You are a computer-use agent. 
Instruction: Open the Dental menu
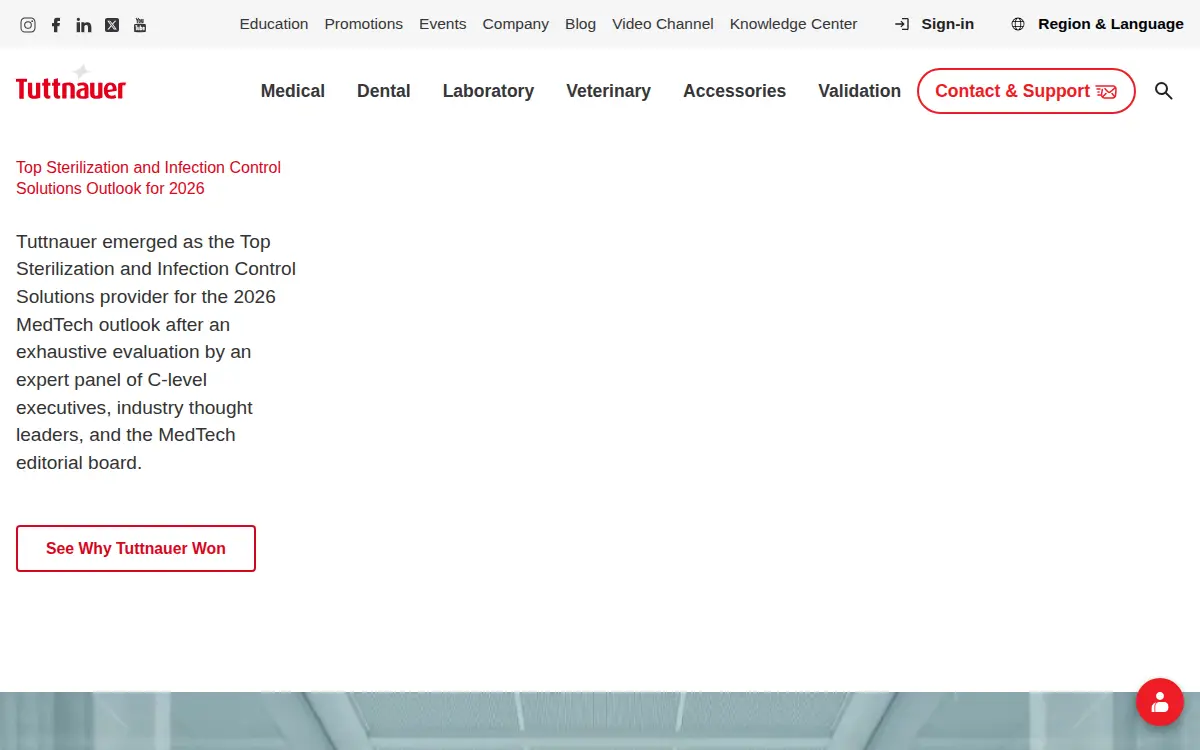click(384, 91)
